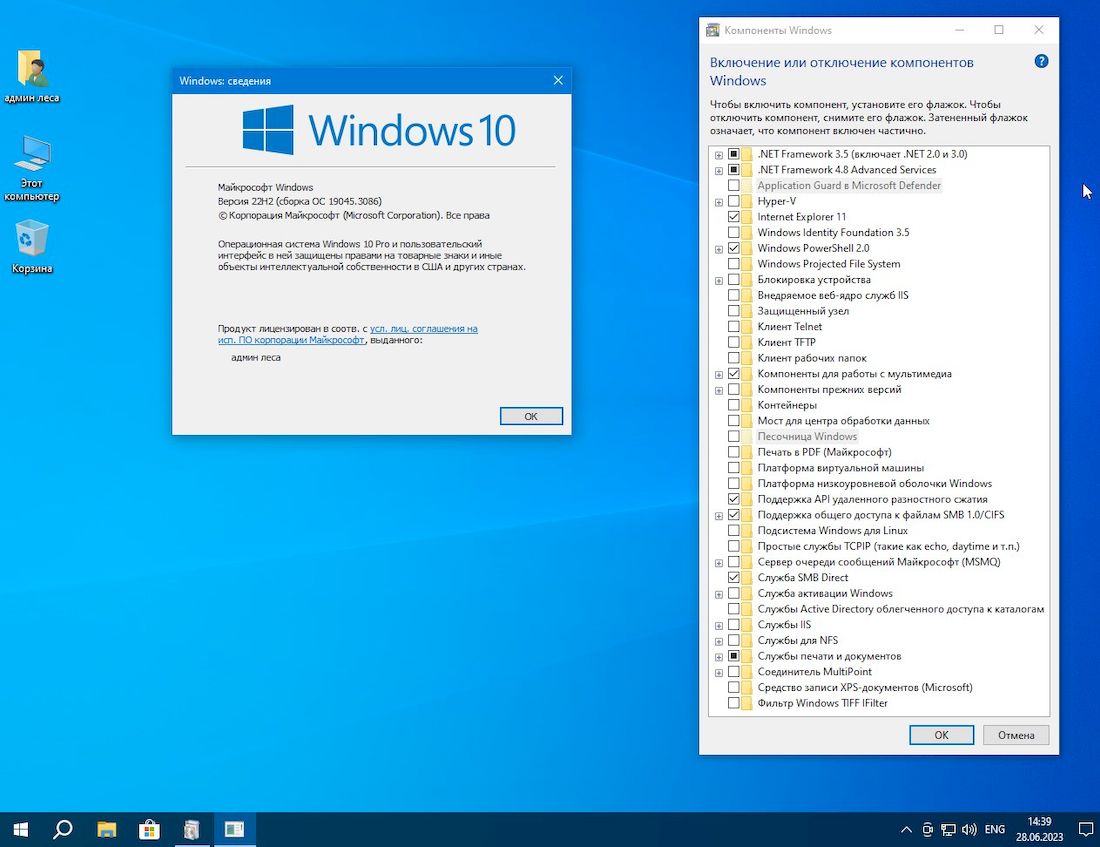This screenshot has height=847, width=1100.
Task: Select 'Простые службы TCPIP' row
Action: (889, 546)
